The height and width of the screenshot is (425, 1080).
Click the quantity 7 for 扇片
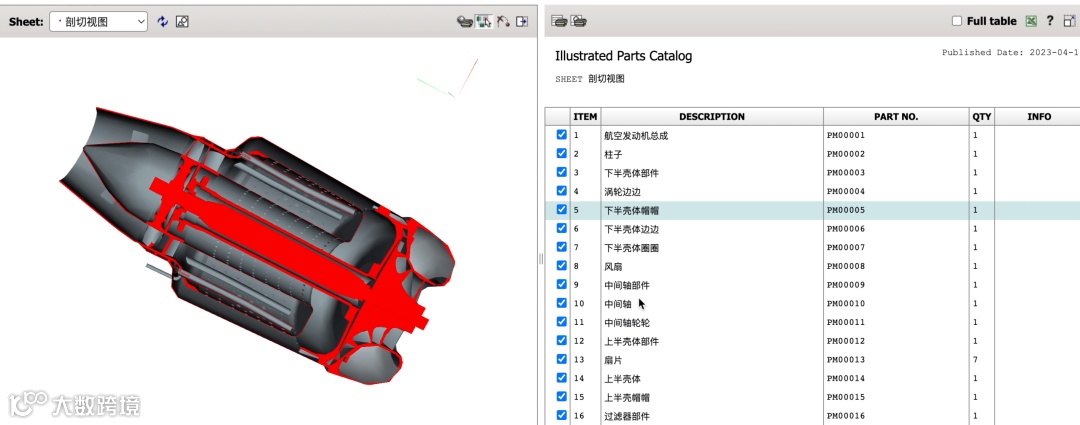pos(975,360)
